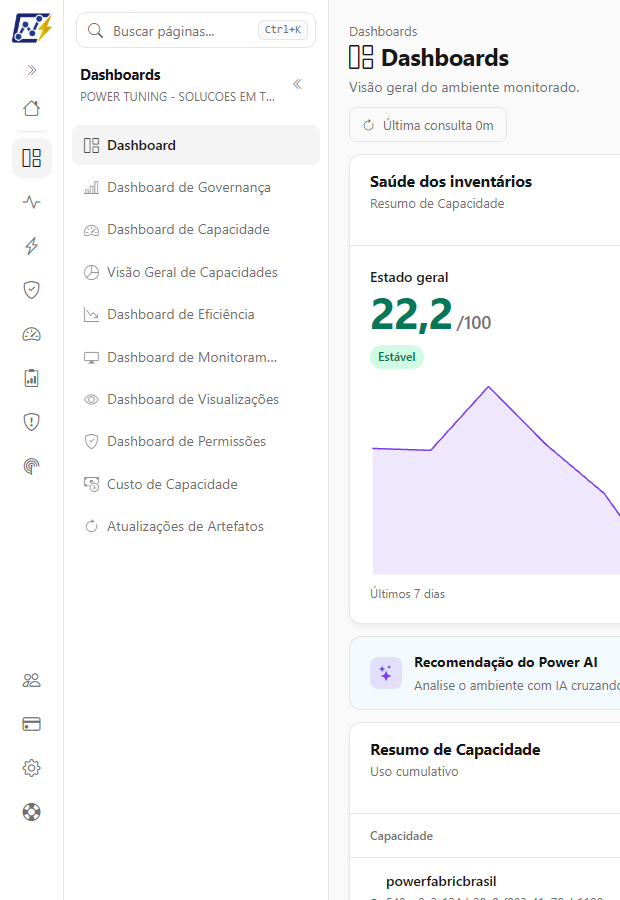Click the Custo de Capacidade cost icon
The width and height of the screenshot is (620, 900).
point(91,484)
